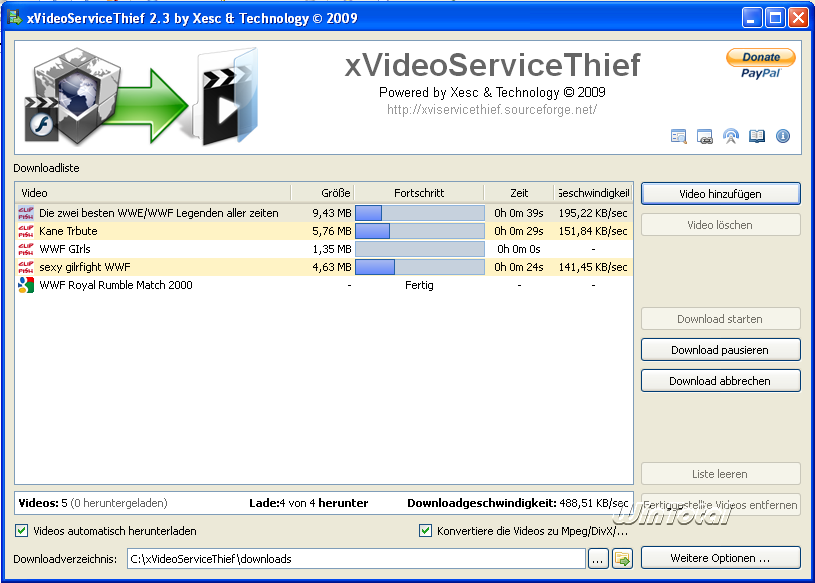The height and width of the screenshot is (583, 815).
Task: Click the Google Video icon beside Royal Rumble
Action: [26, 285]
